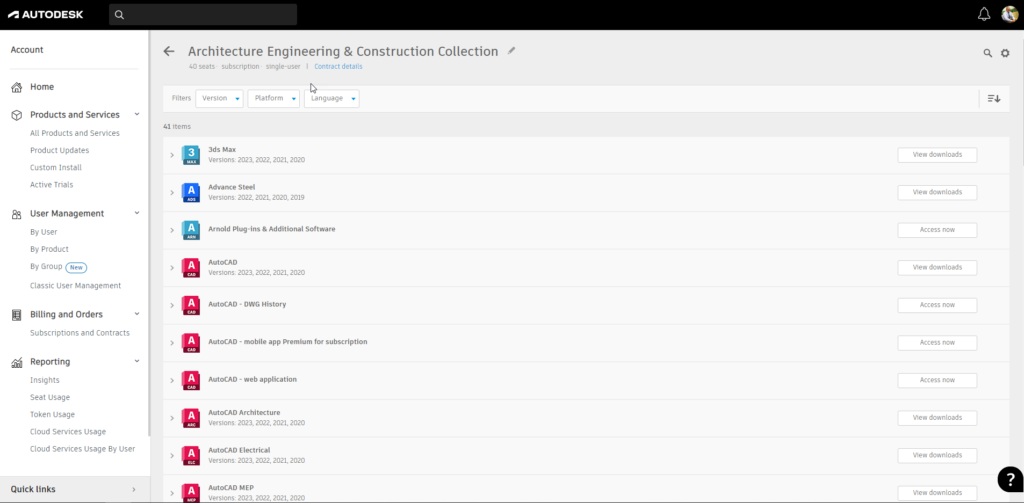The width and height of the screenshot is (1024, 503).
Task: Open Subscriptions and Contracts
Action: click(80, 333)
